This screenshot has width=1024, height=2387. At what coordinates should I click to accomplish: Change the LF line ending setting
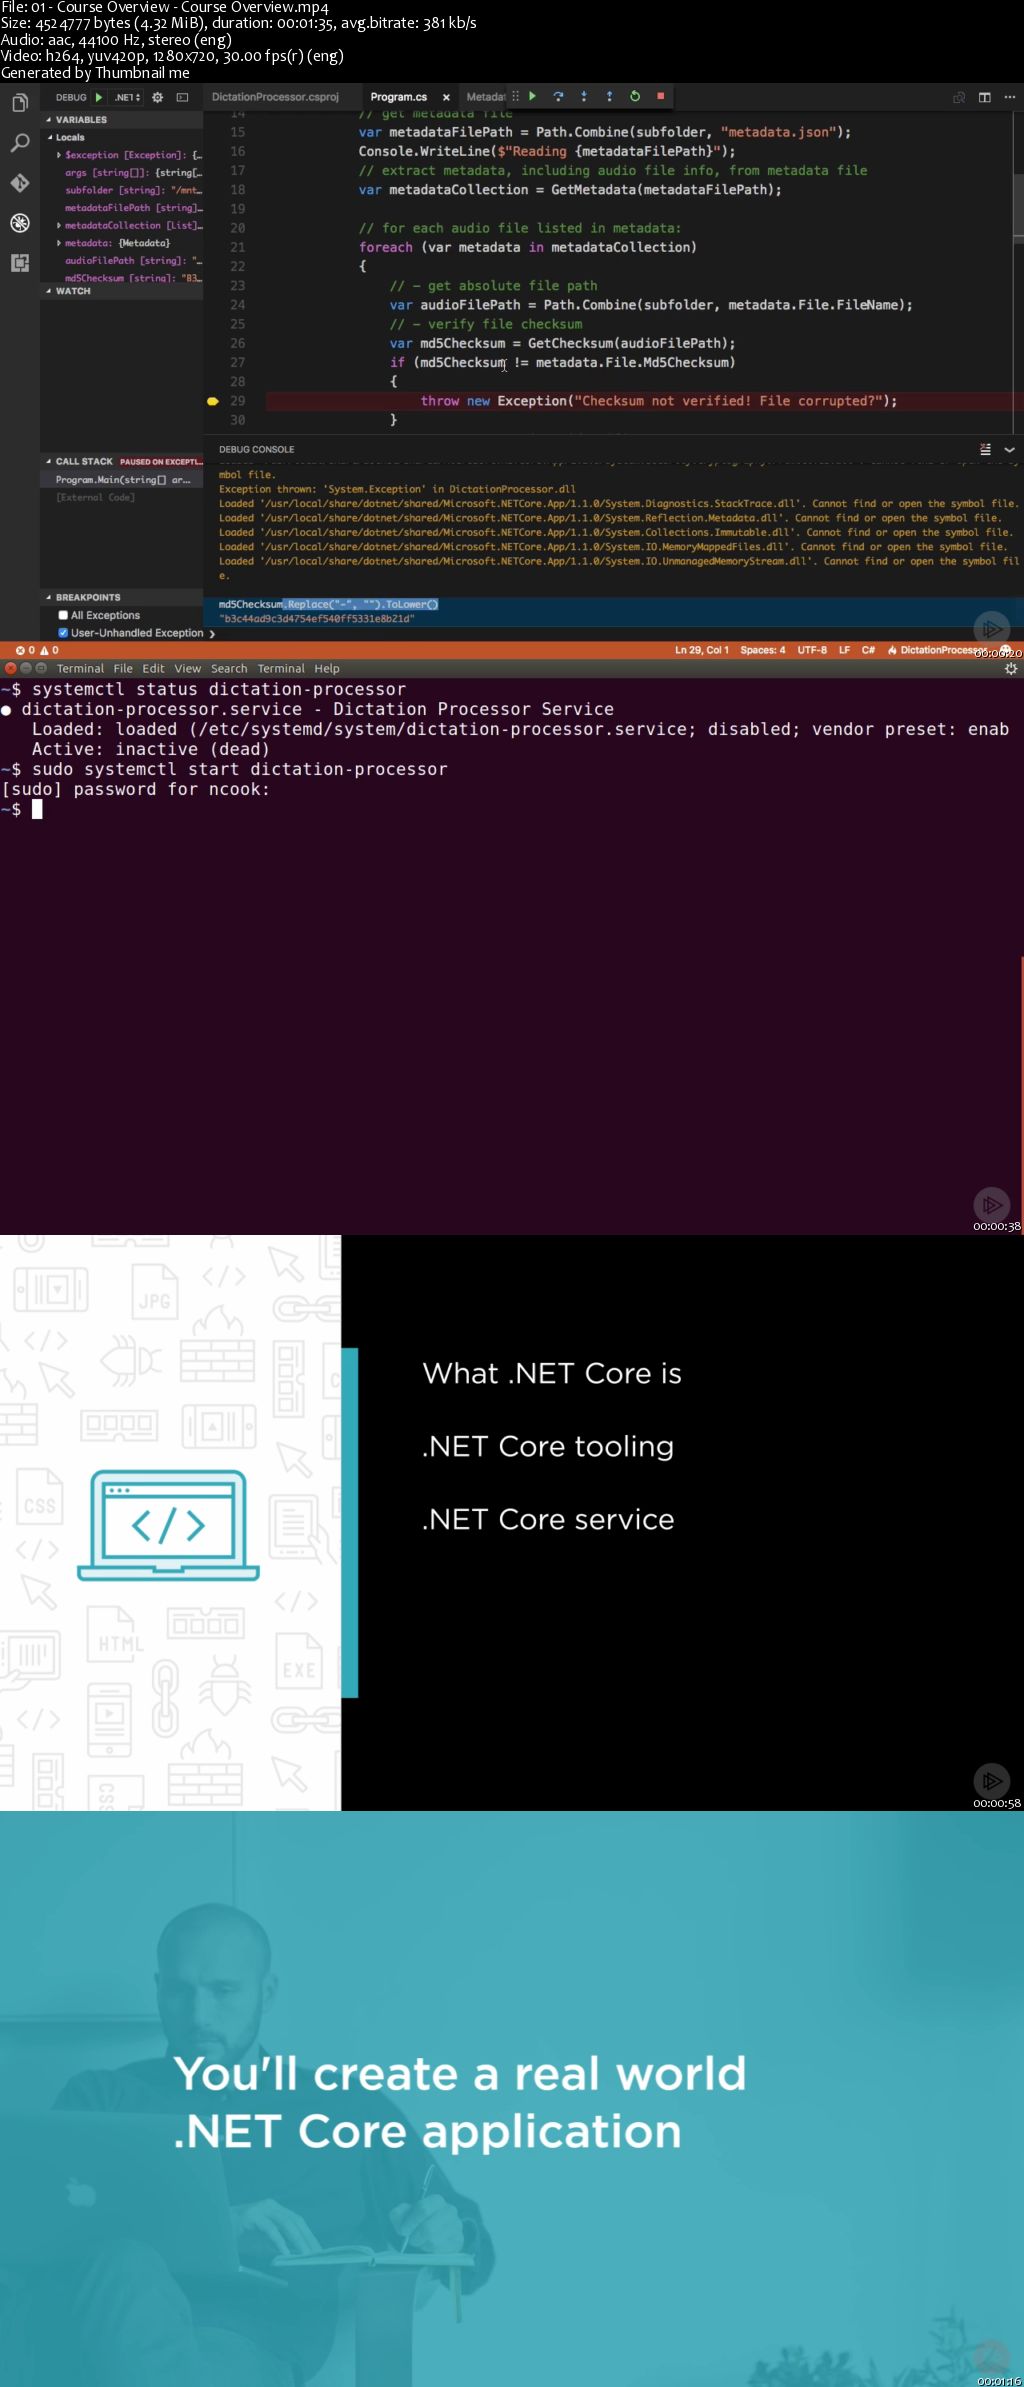click(844, 650)
